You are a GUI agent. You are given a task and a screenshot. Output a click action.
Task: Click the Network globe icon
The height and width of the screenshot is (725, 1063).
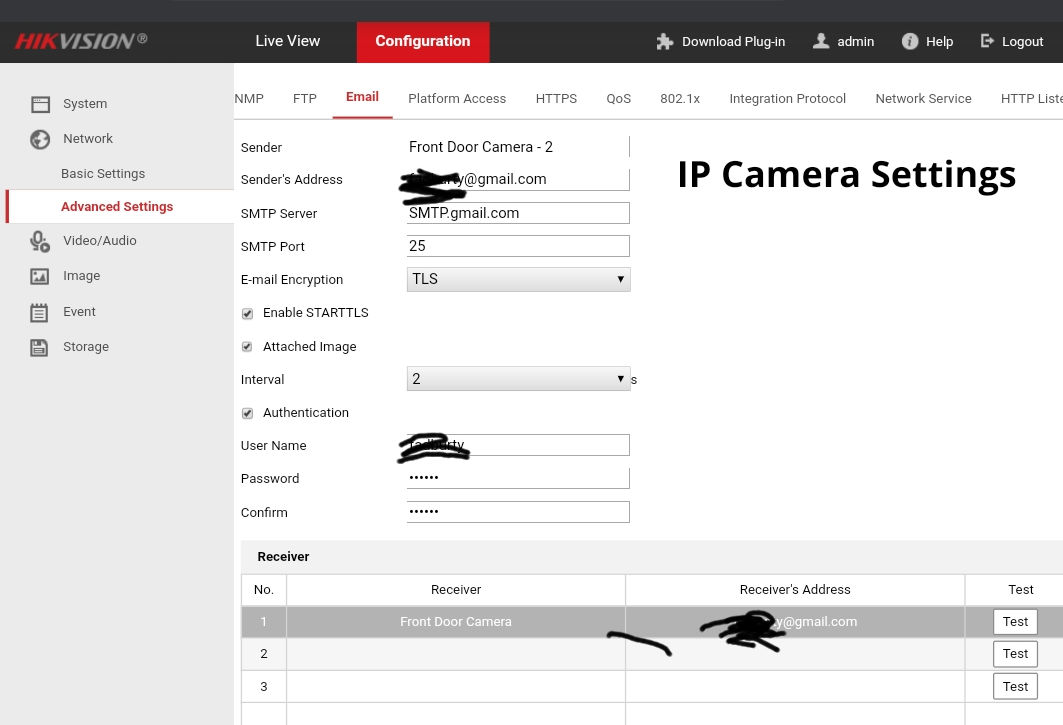(40, 139)
